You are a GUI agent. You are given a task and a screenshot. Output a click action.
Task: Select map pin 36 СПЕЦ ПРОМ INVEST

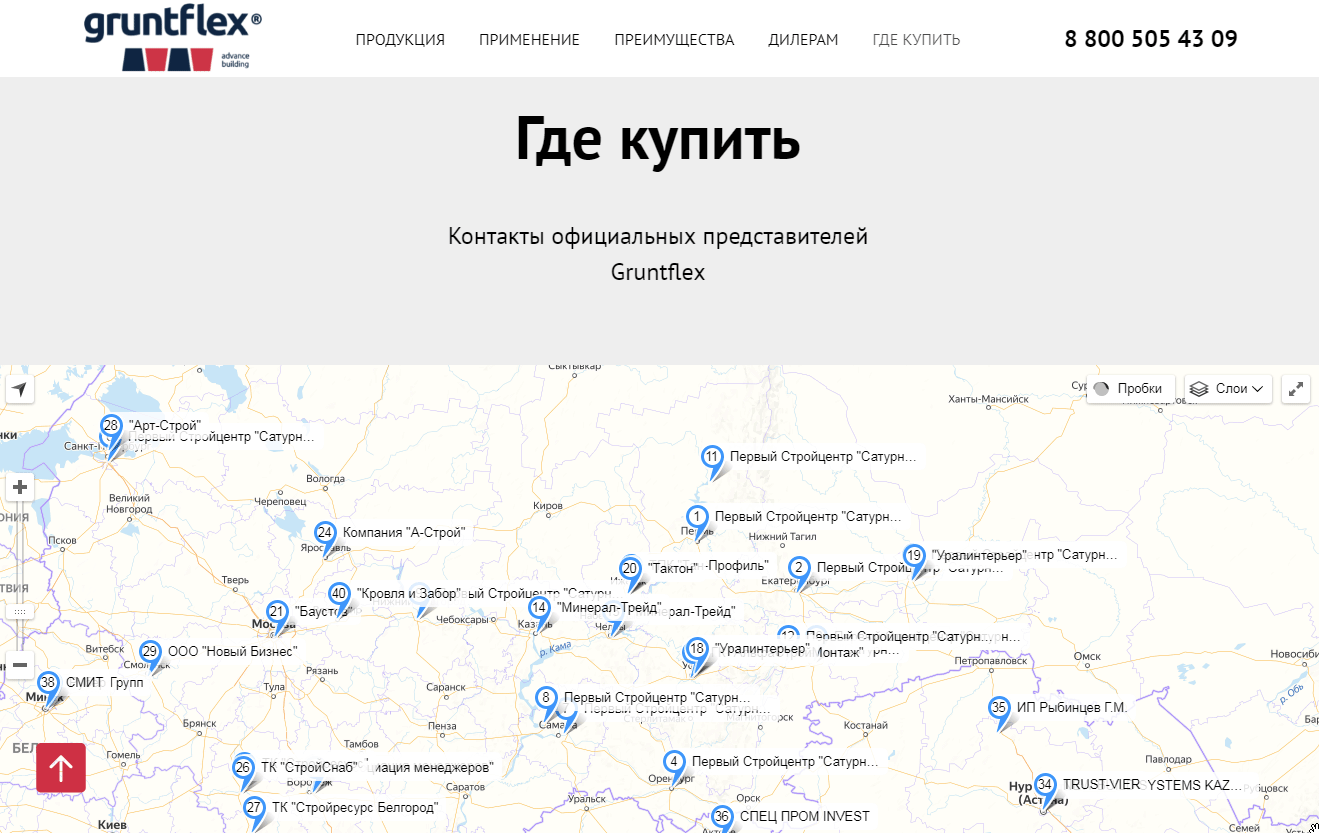[x=722, y=818]
